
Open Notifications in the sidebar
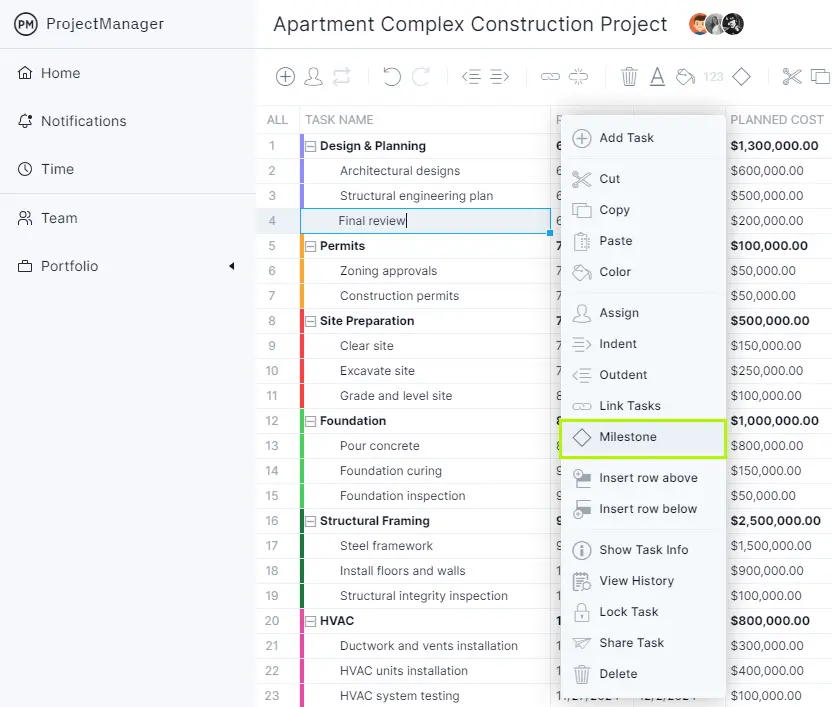[72, 121]
